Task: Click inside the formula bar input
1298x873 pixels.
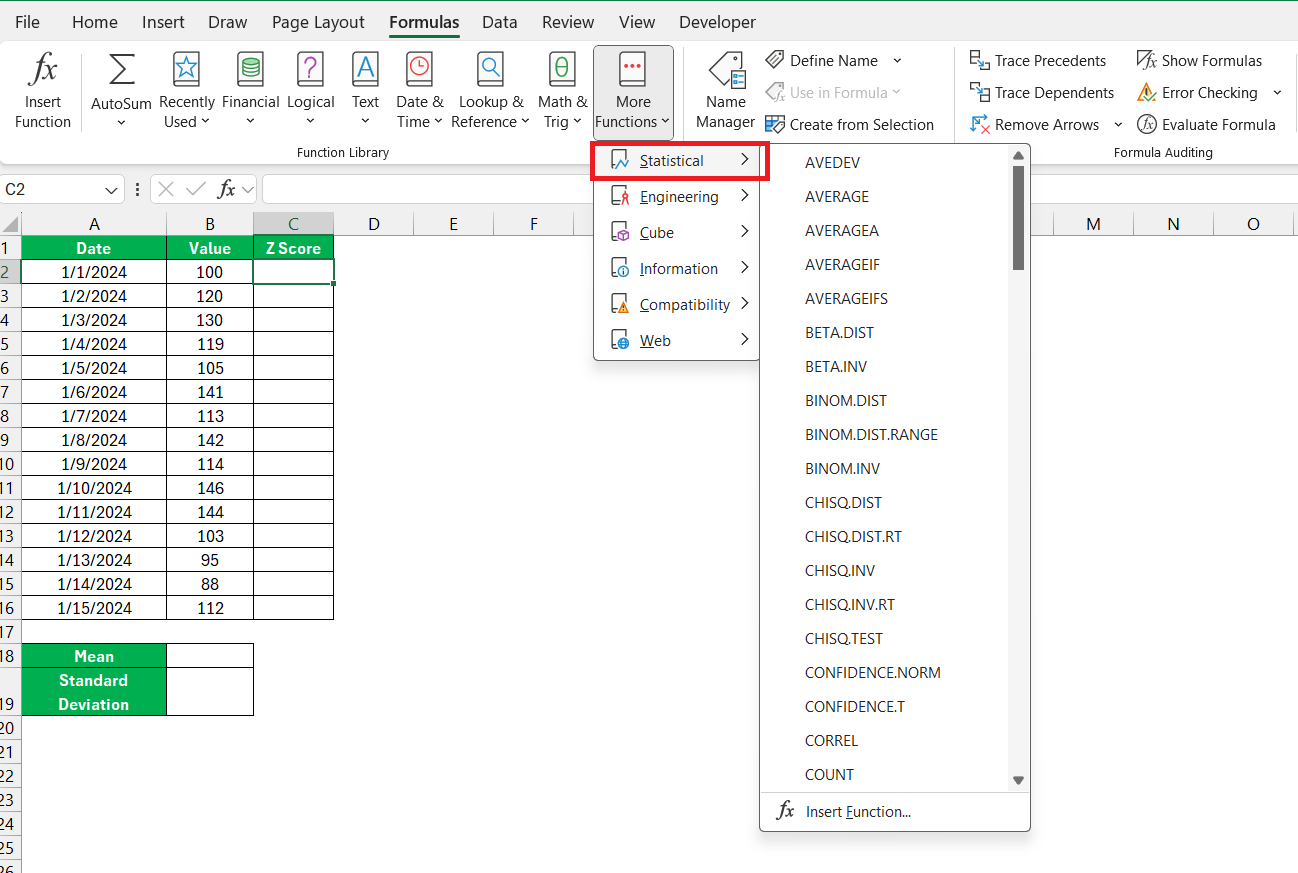Action: pos(780,189)
